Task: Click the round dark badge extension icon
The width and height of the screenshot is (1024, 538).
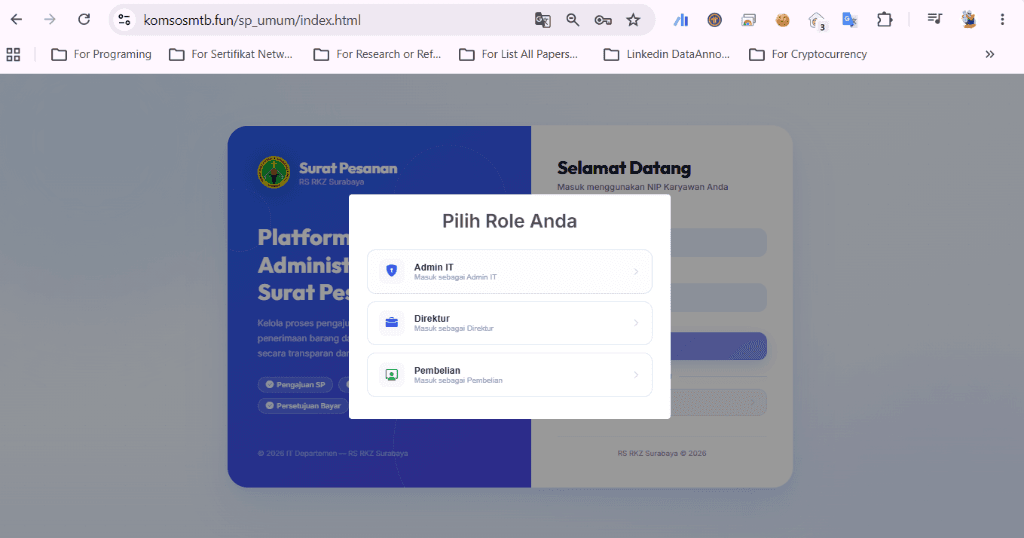Action: tap(714, 20)
